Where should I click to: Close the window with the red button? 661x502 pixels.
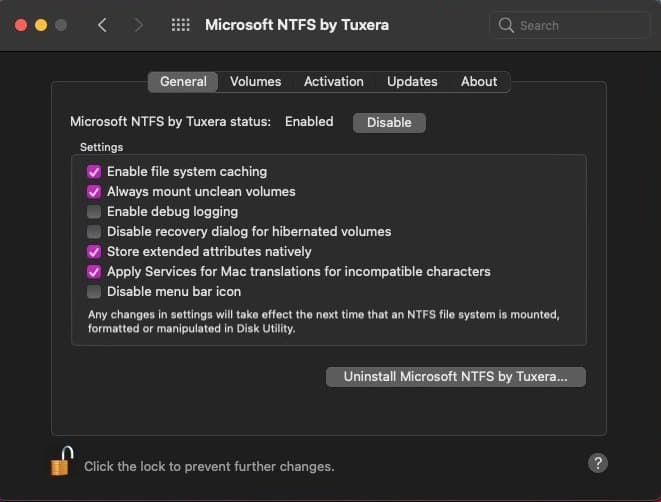[21, 25]
